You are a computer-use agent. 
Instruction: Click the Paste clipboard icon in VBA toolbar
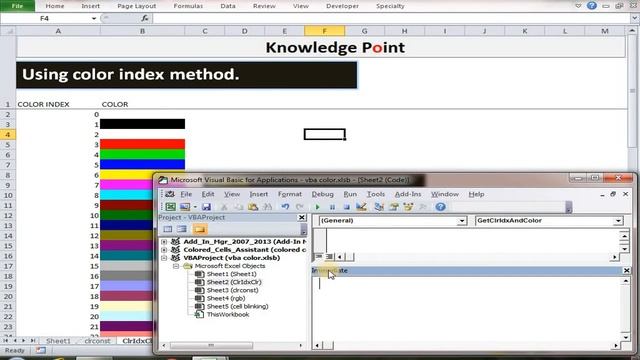[253, 207]
